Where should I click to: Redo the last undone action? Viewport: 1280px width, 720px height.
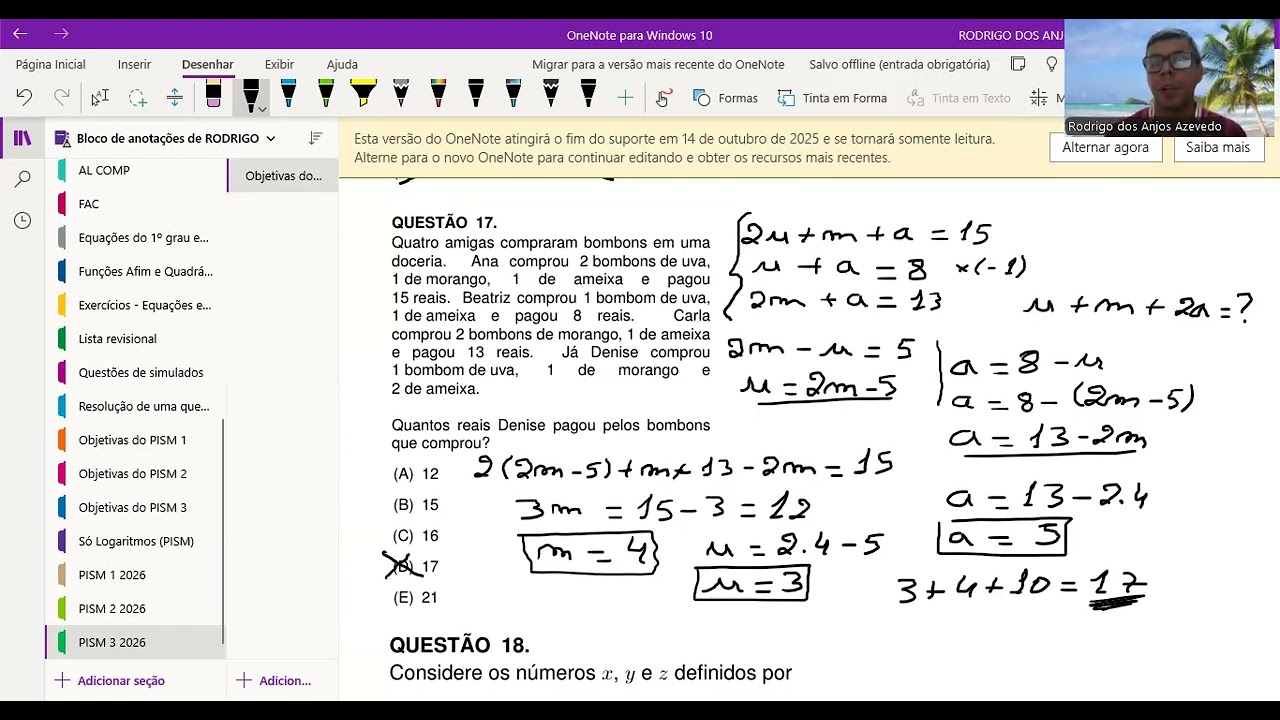tap(62, 97)
